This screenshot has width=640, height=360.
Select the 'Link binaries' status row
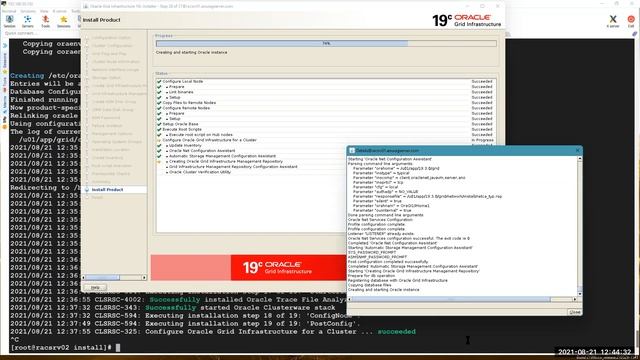click(x=326, y=92)
